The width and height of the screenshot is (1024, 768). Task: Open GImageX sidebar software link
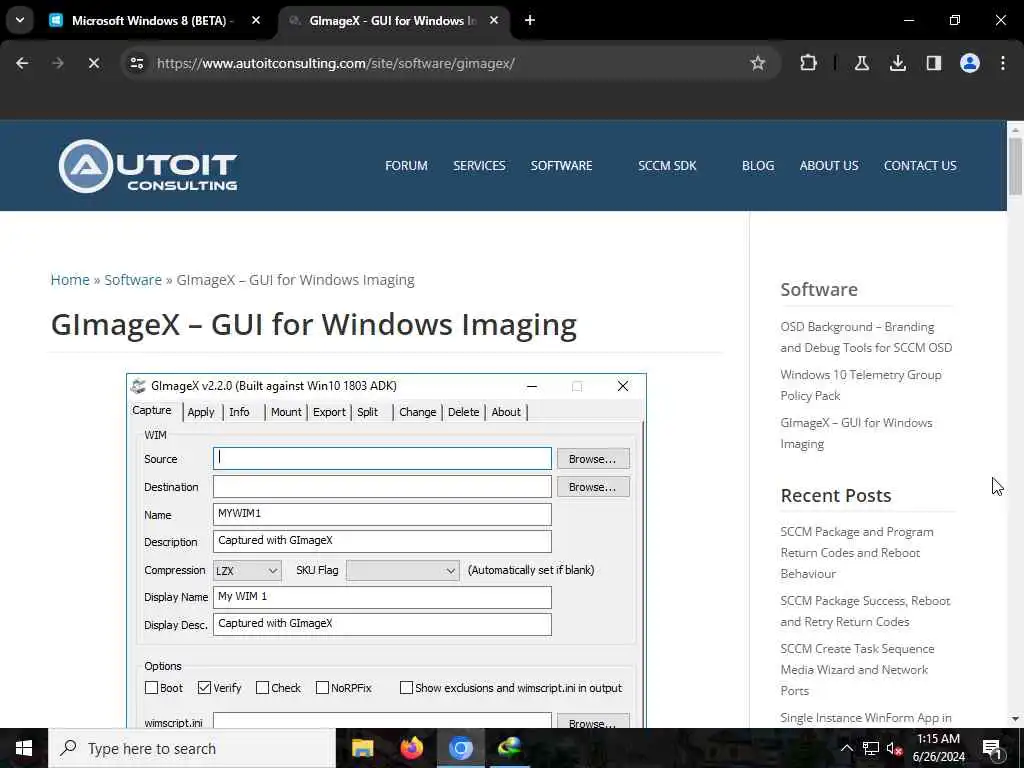856,433
